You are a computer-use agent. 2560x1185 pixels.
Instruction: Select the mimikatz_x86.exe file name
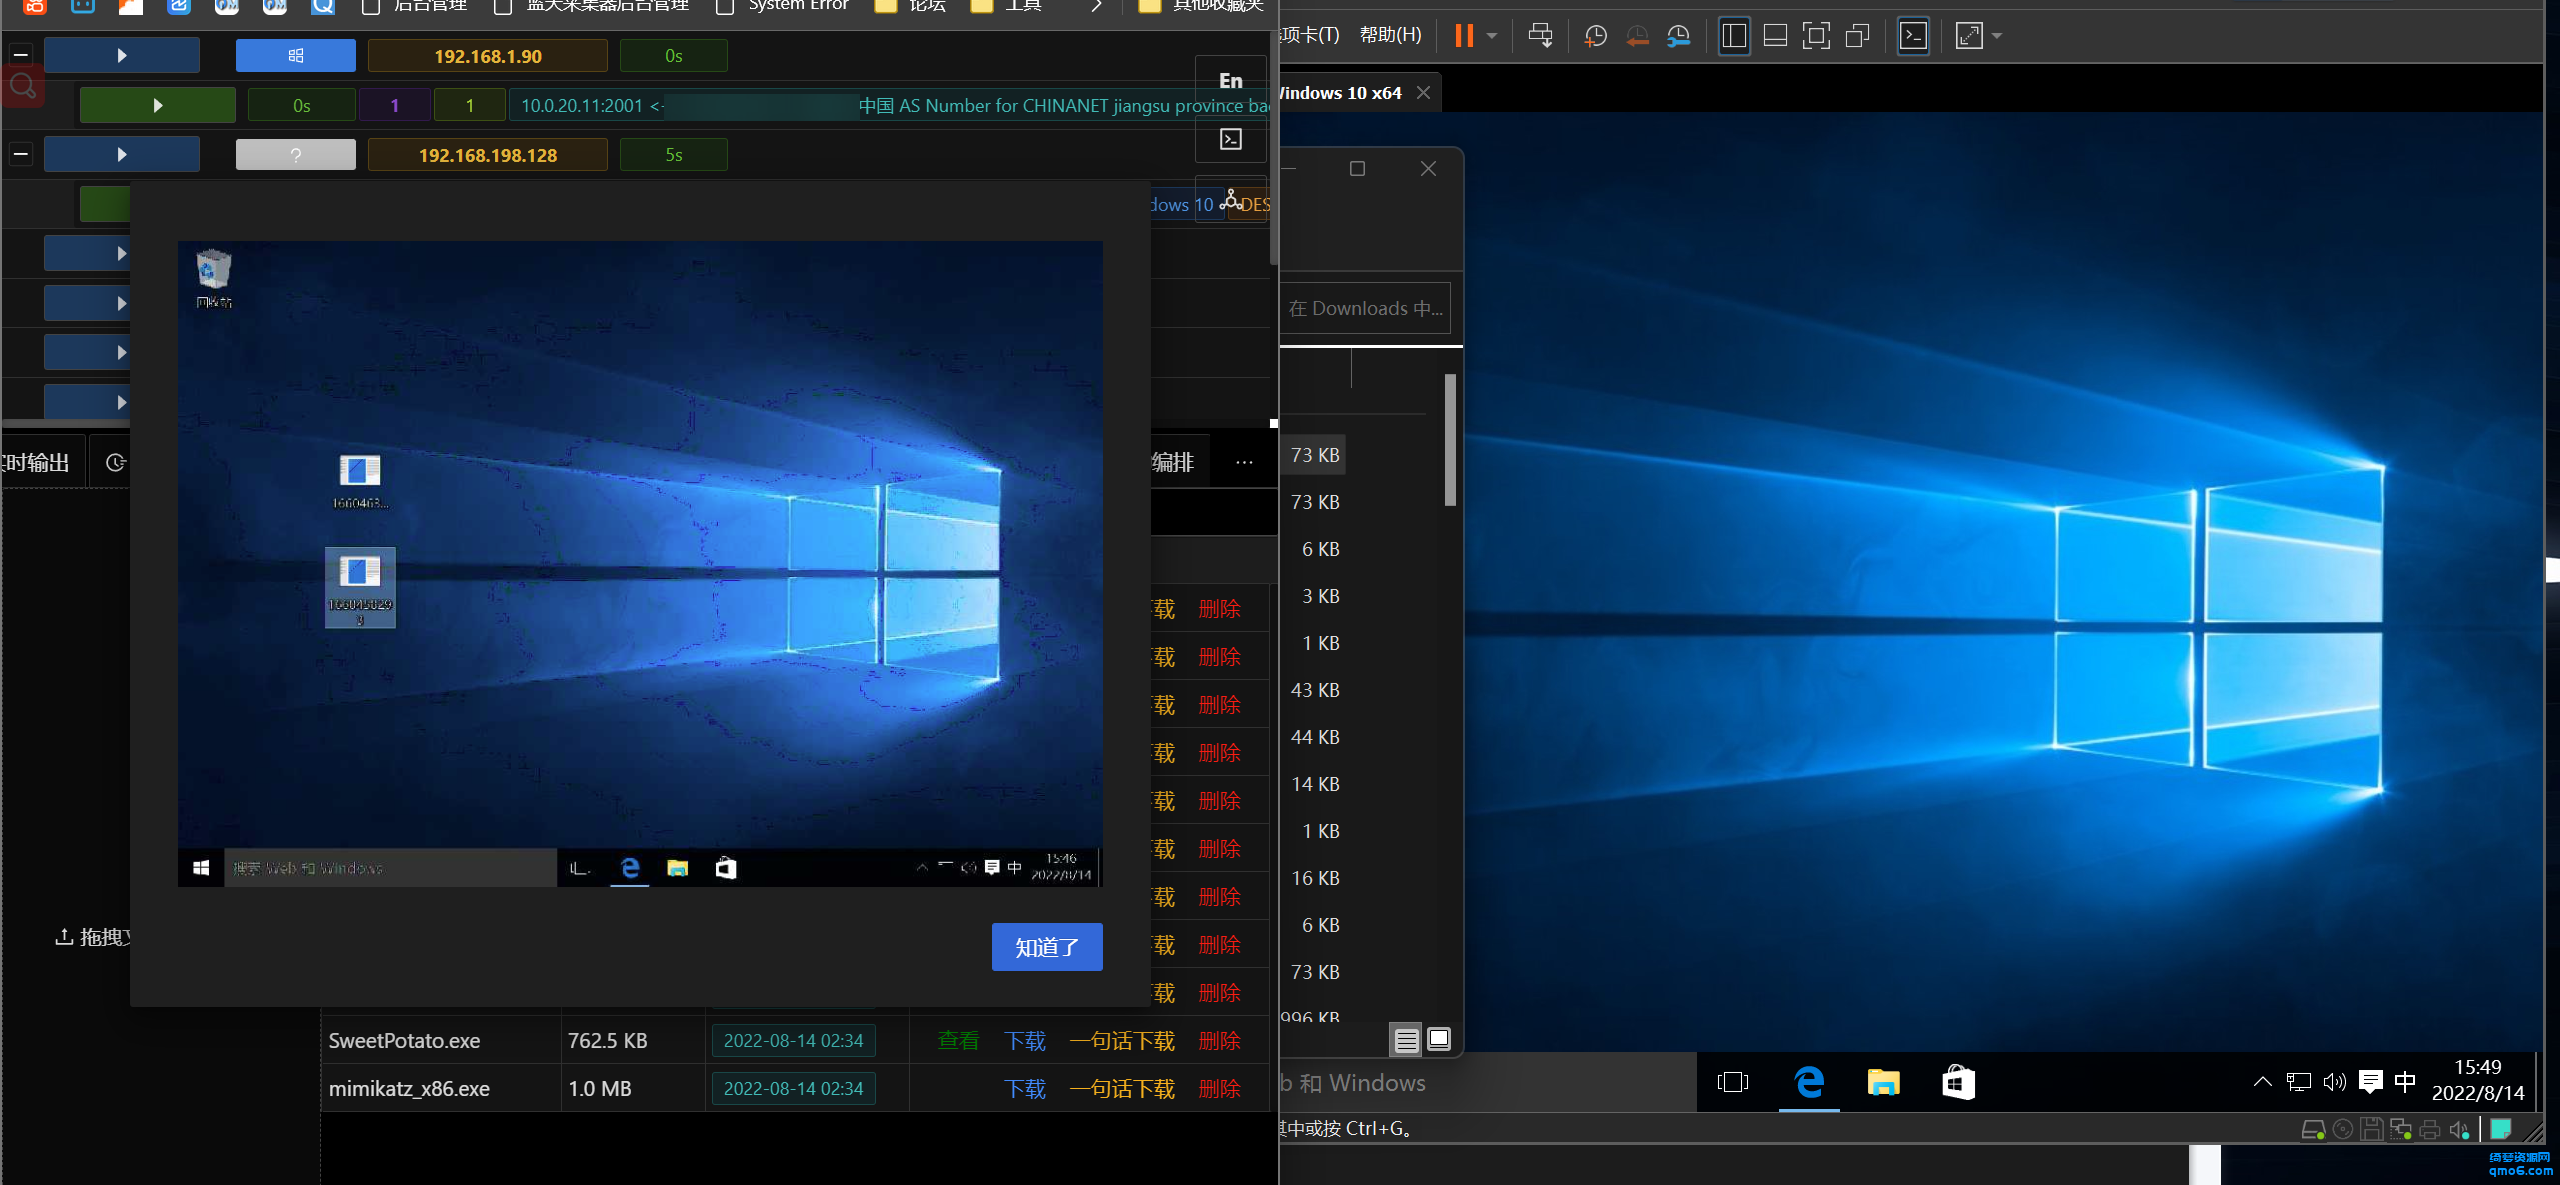point(409,1088)
